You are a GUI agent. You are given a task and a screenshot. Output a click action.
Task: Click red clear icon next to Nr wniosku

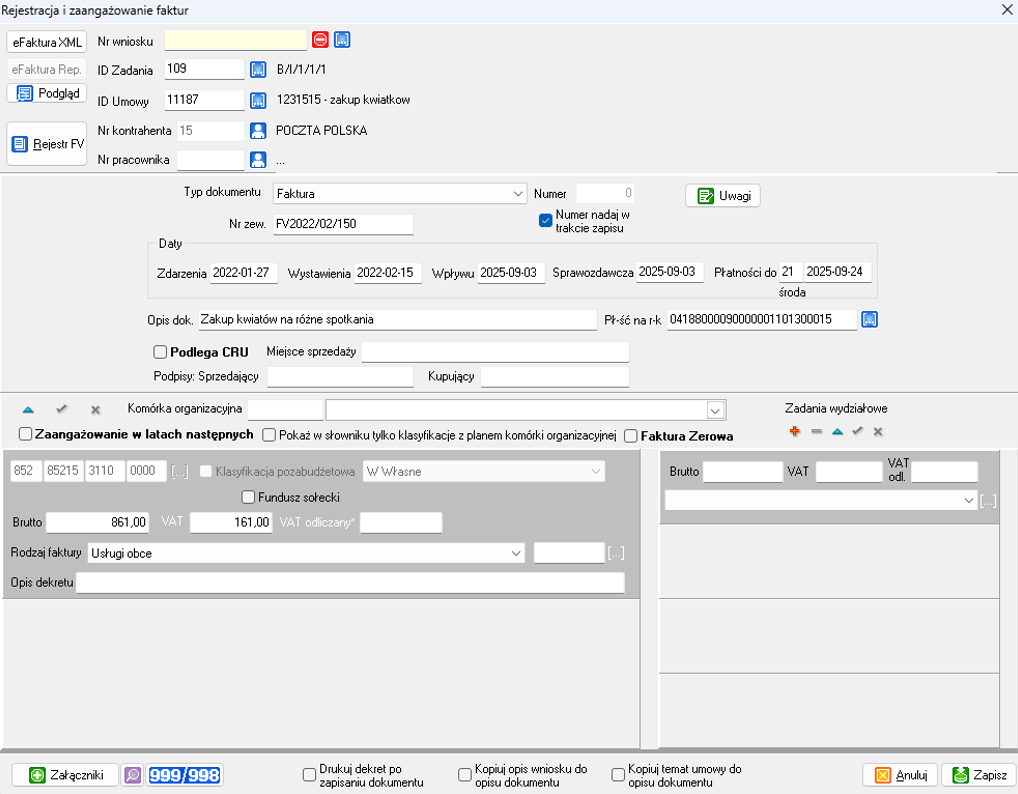320,40
